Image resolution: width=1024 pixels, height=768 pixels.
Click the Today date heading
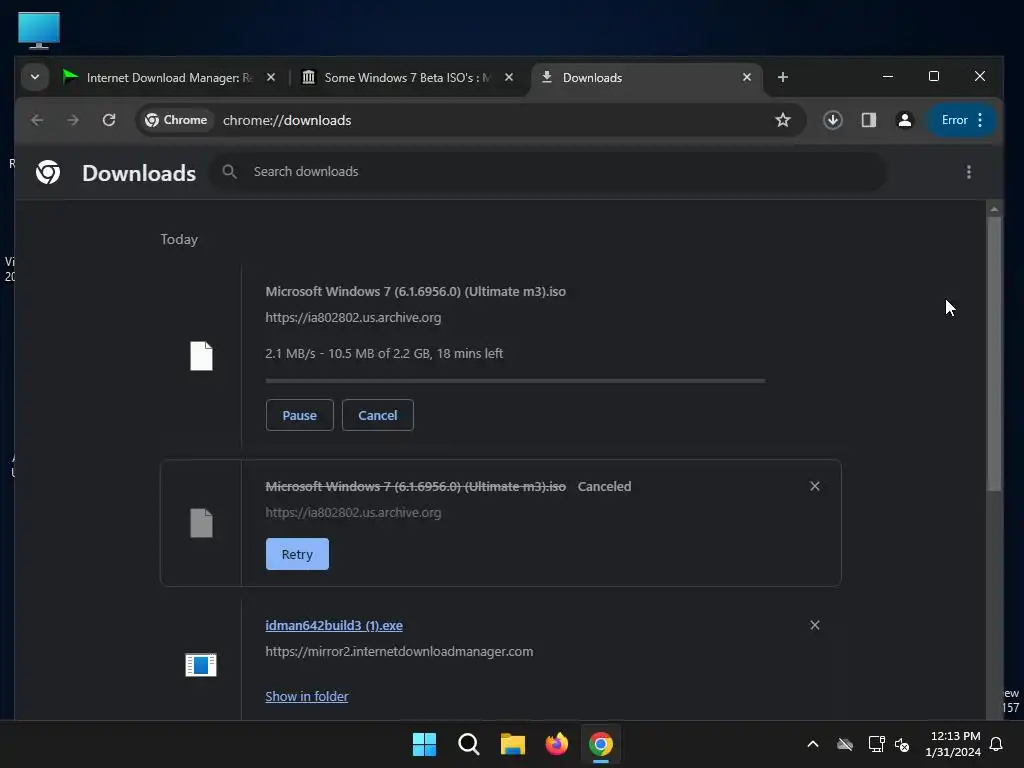point(179,240)
